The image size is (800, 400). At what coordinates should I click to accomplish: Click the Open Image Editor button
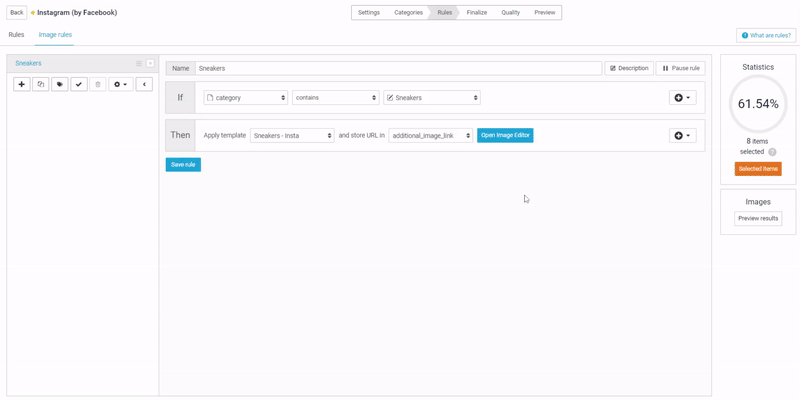tap(505, 135)
